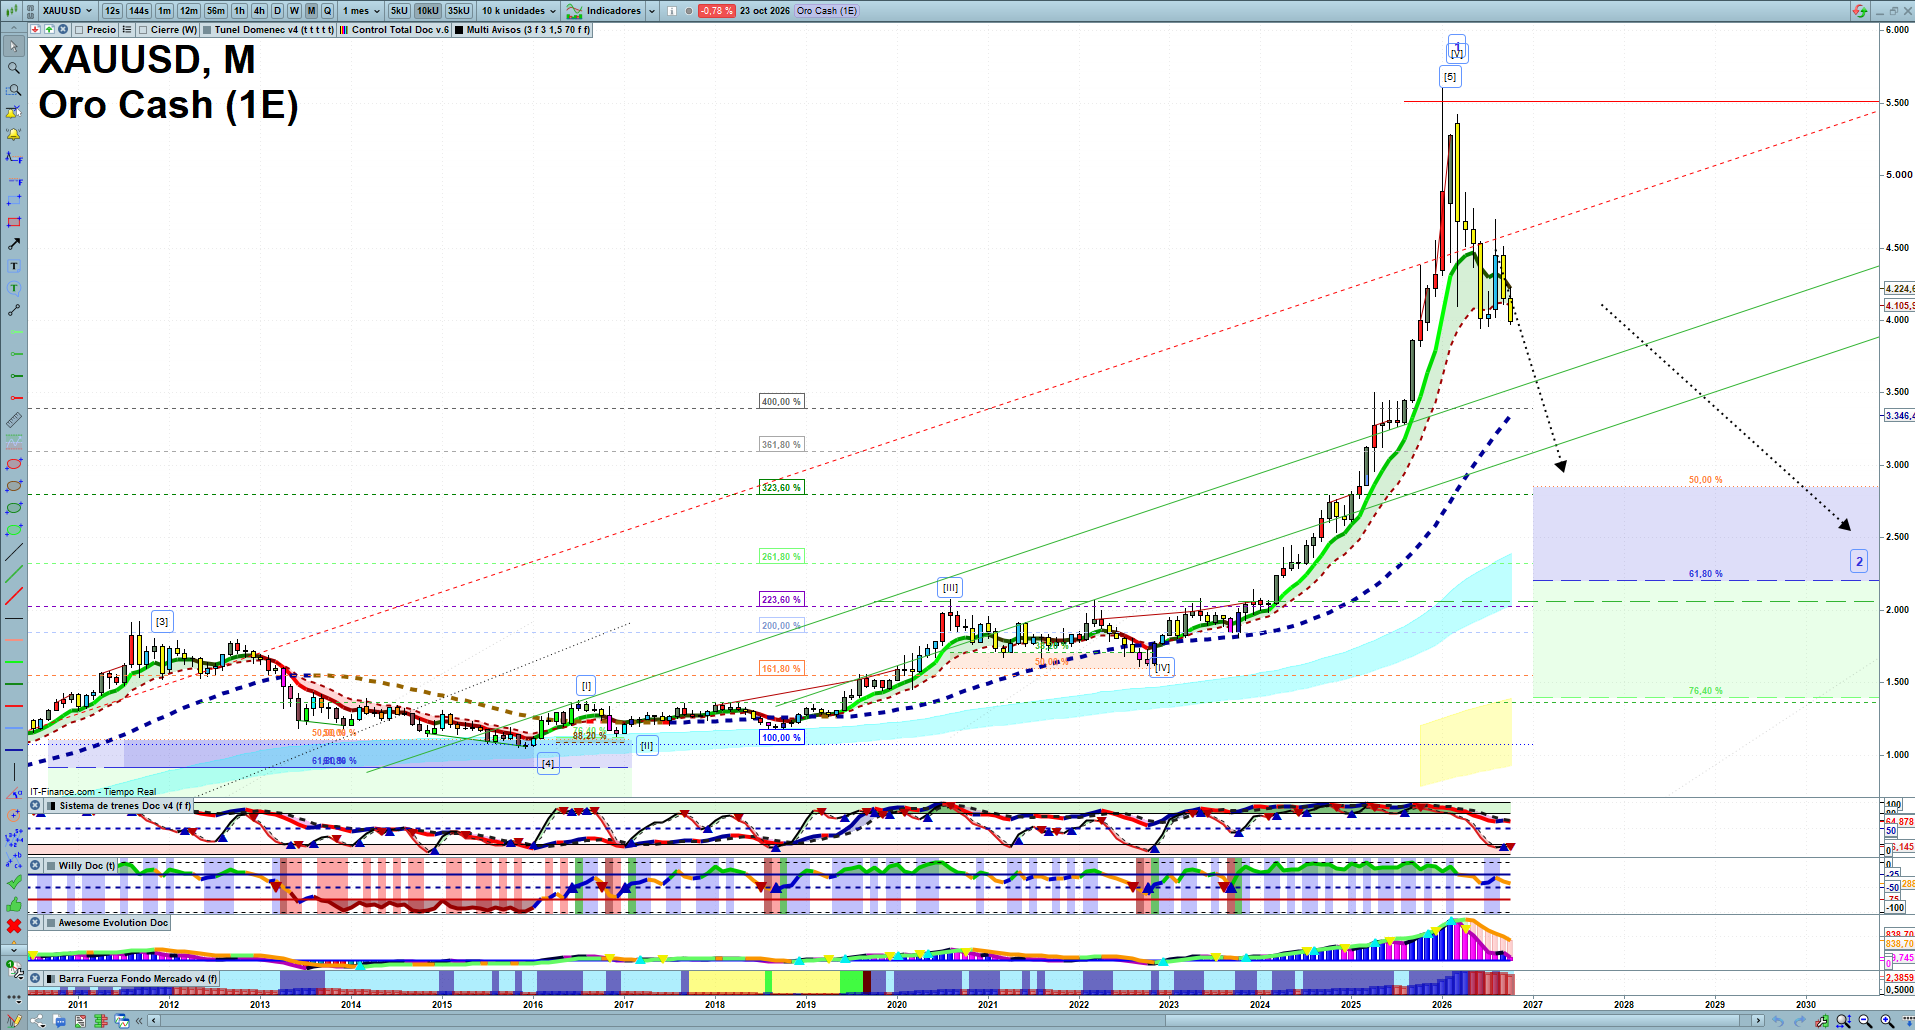
Task: Click the 5kU history units button
Action: pyautogui.click(x=399, y=11)
